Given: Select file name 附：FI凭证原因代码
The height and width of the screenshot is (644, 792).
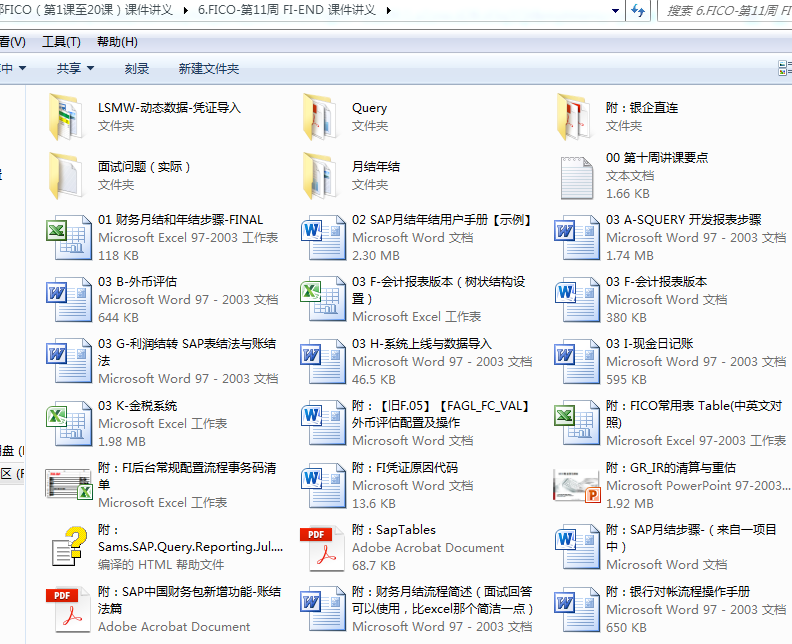Looking at the screenshot, I should click(x=405, y=467).
